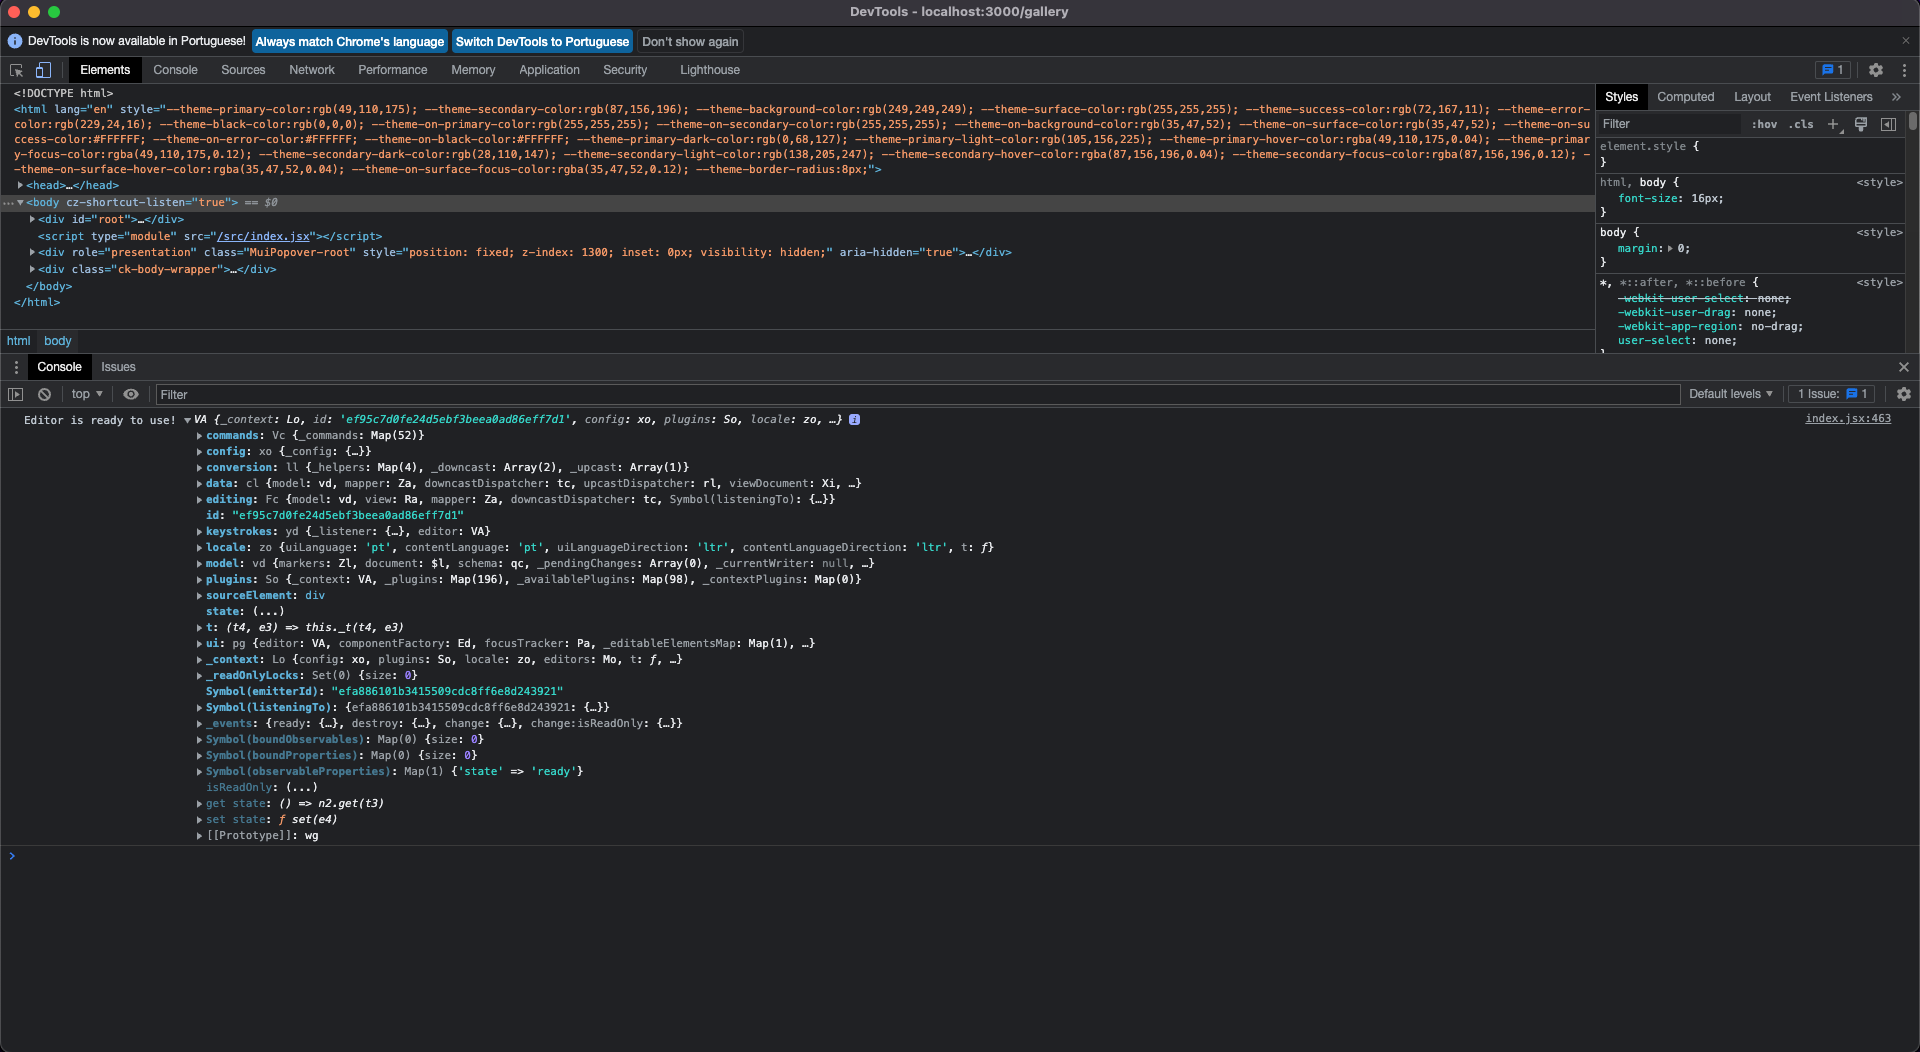Clear the console with the no-entry icon
Screen dimensions: 1920x1052
[44, 394]
